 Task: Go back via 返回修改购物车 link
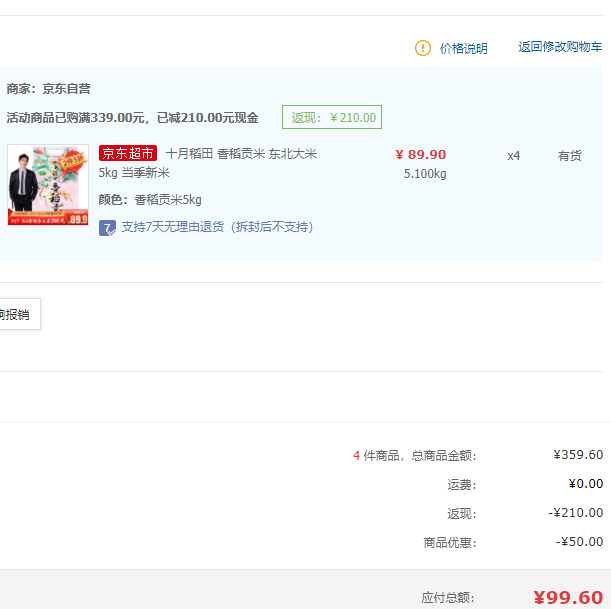560,47
